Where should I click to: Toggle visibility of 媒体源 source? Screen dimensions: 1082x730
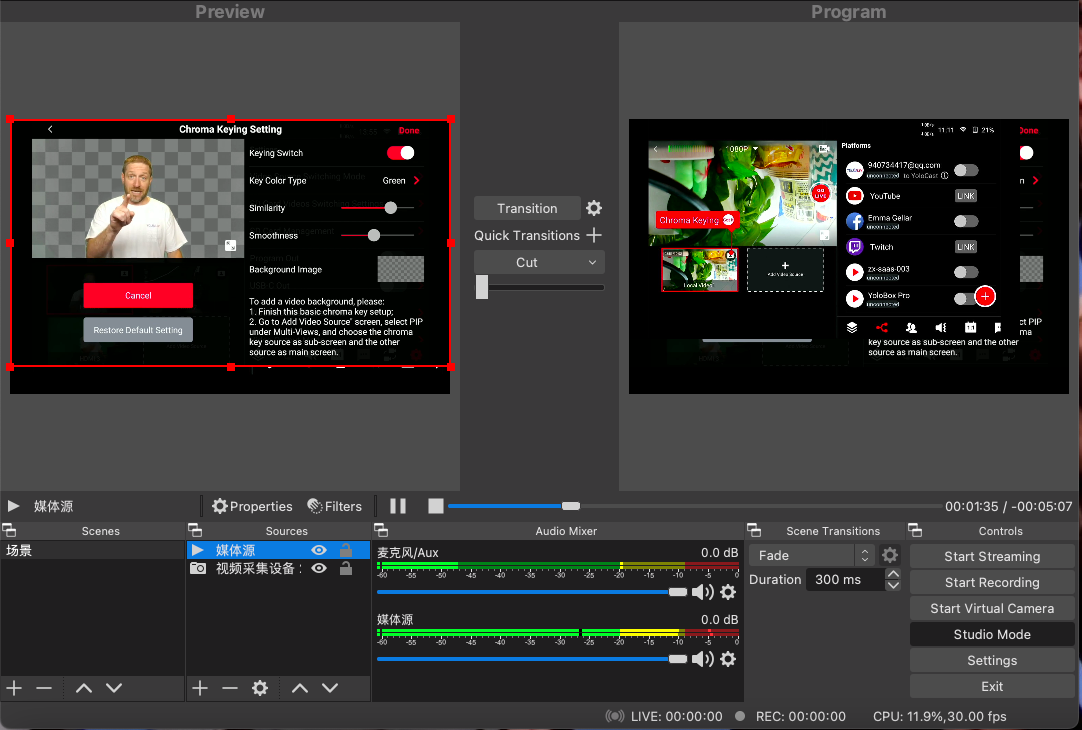319,550
